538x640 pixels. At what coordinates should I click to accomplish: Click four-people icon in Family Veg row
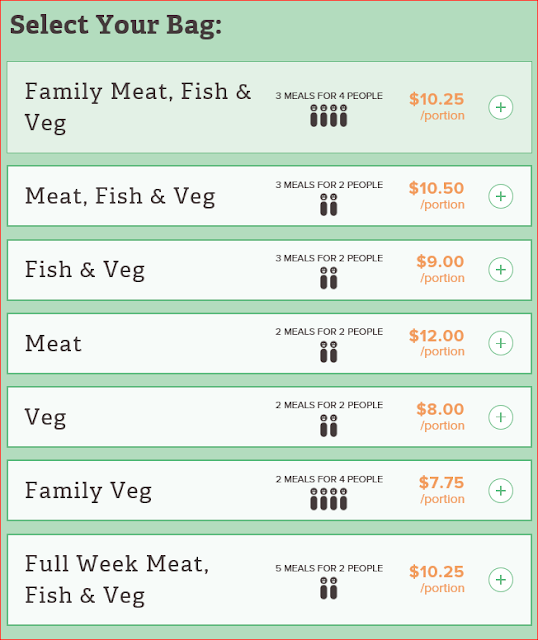(x=329, y=499)
